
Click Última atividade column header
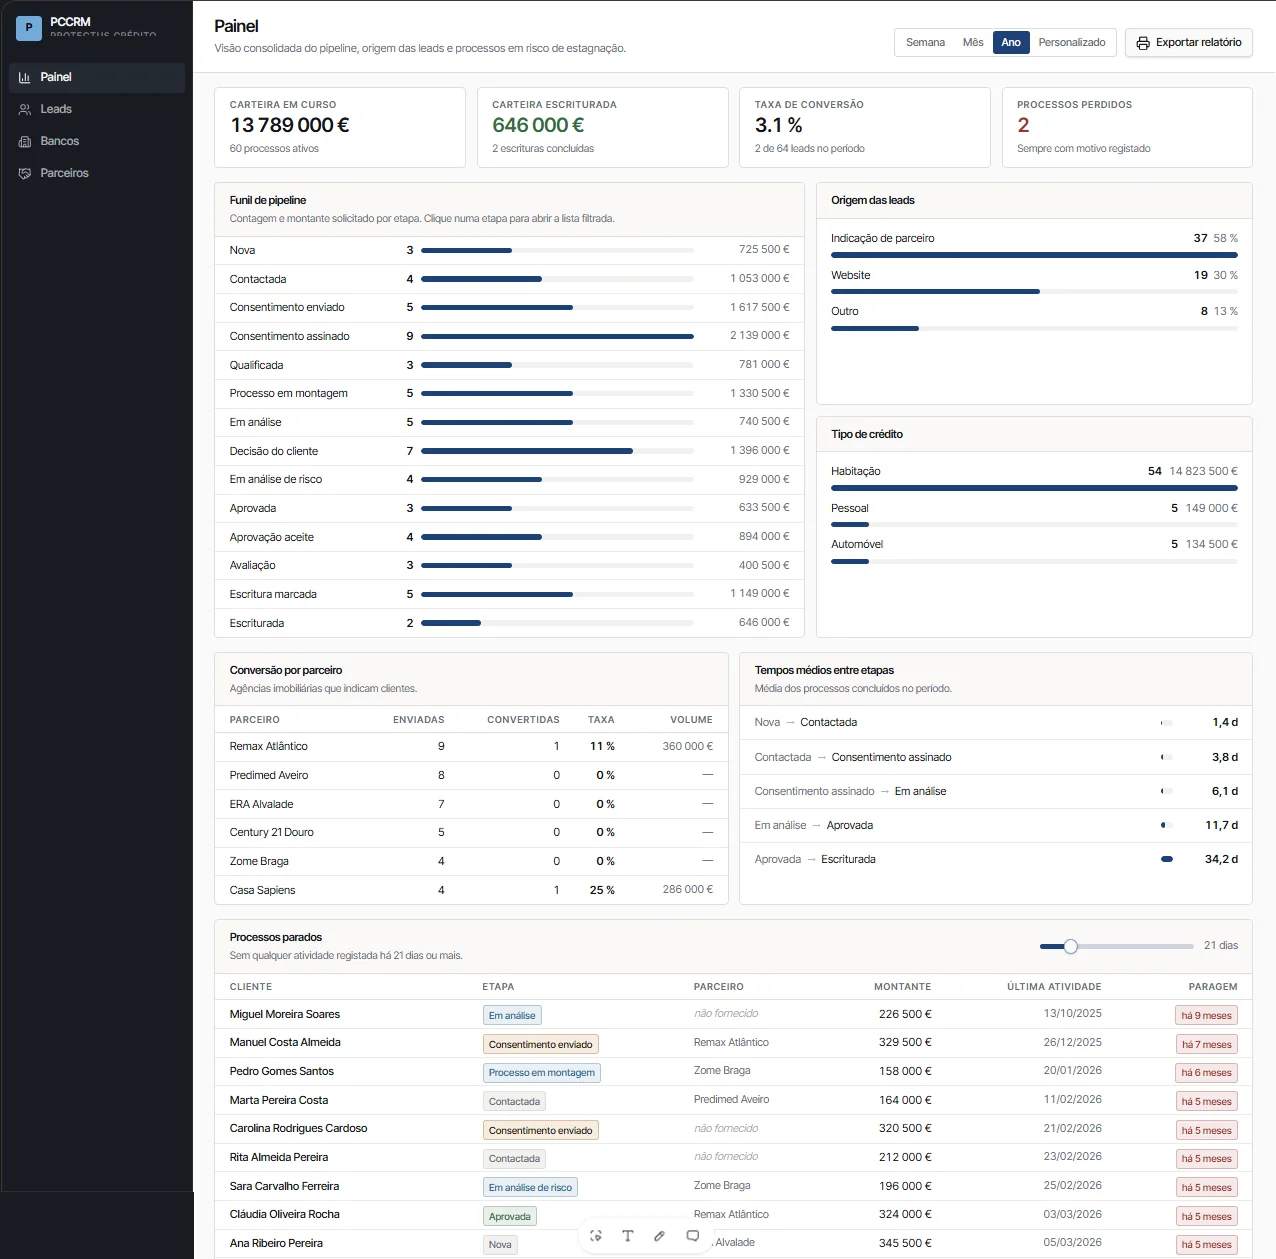click(1054, 987)
